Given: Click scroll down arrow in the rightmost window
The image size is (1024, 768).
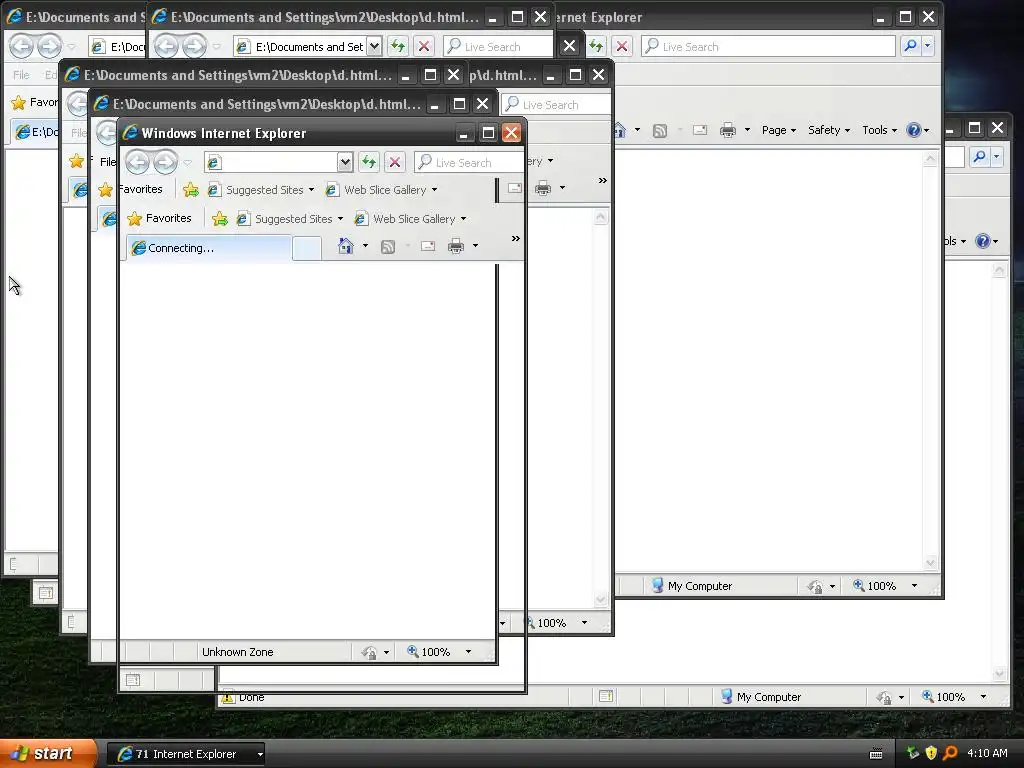Looking at the screenshot, I should pos(999,673).
